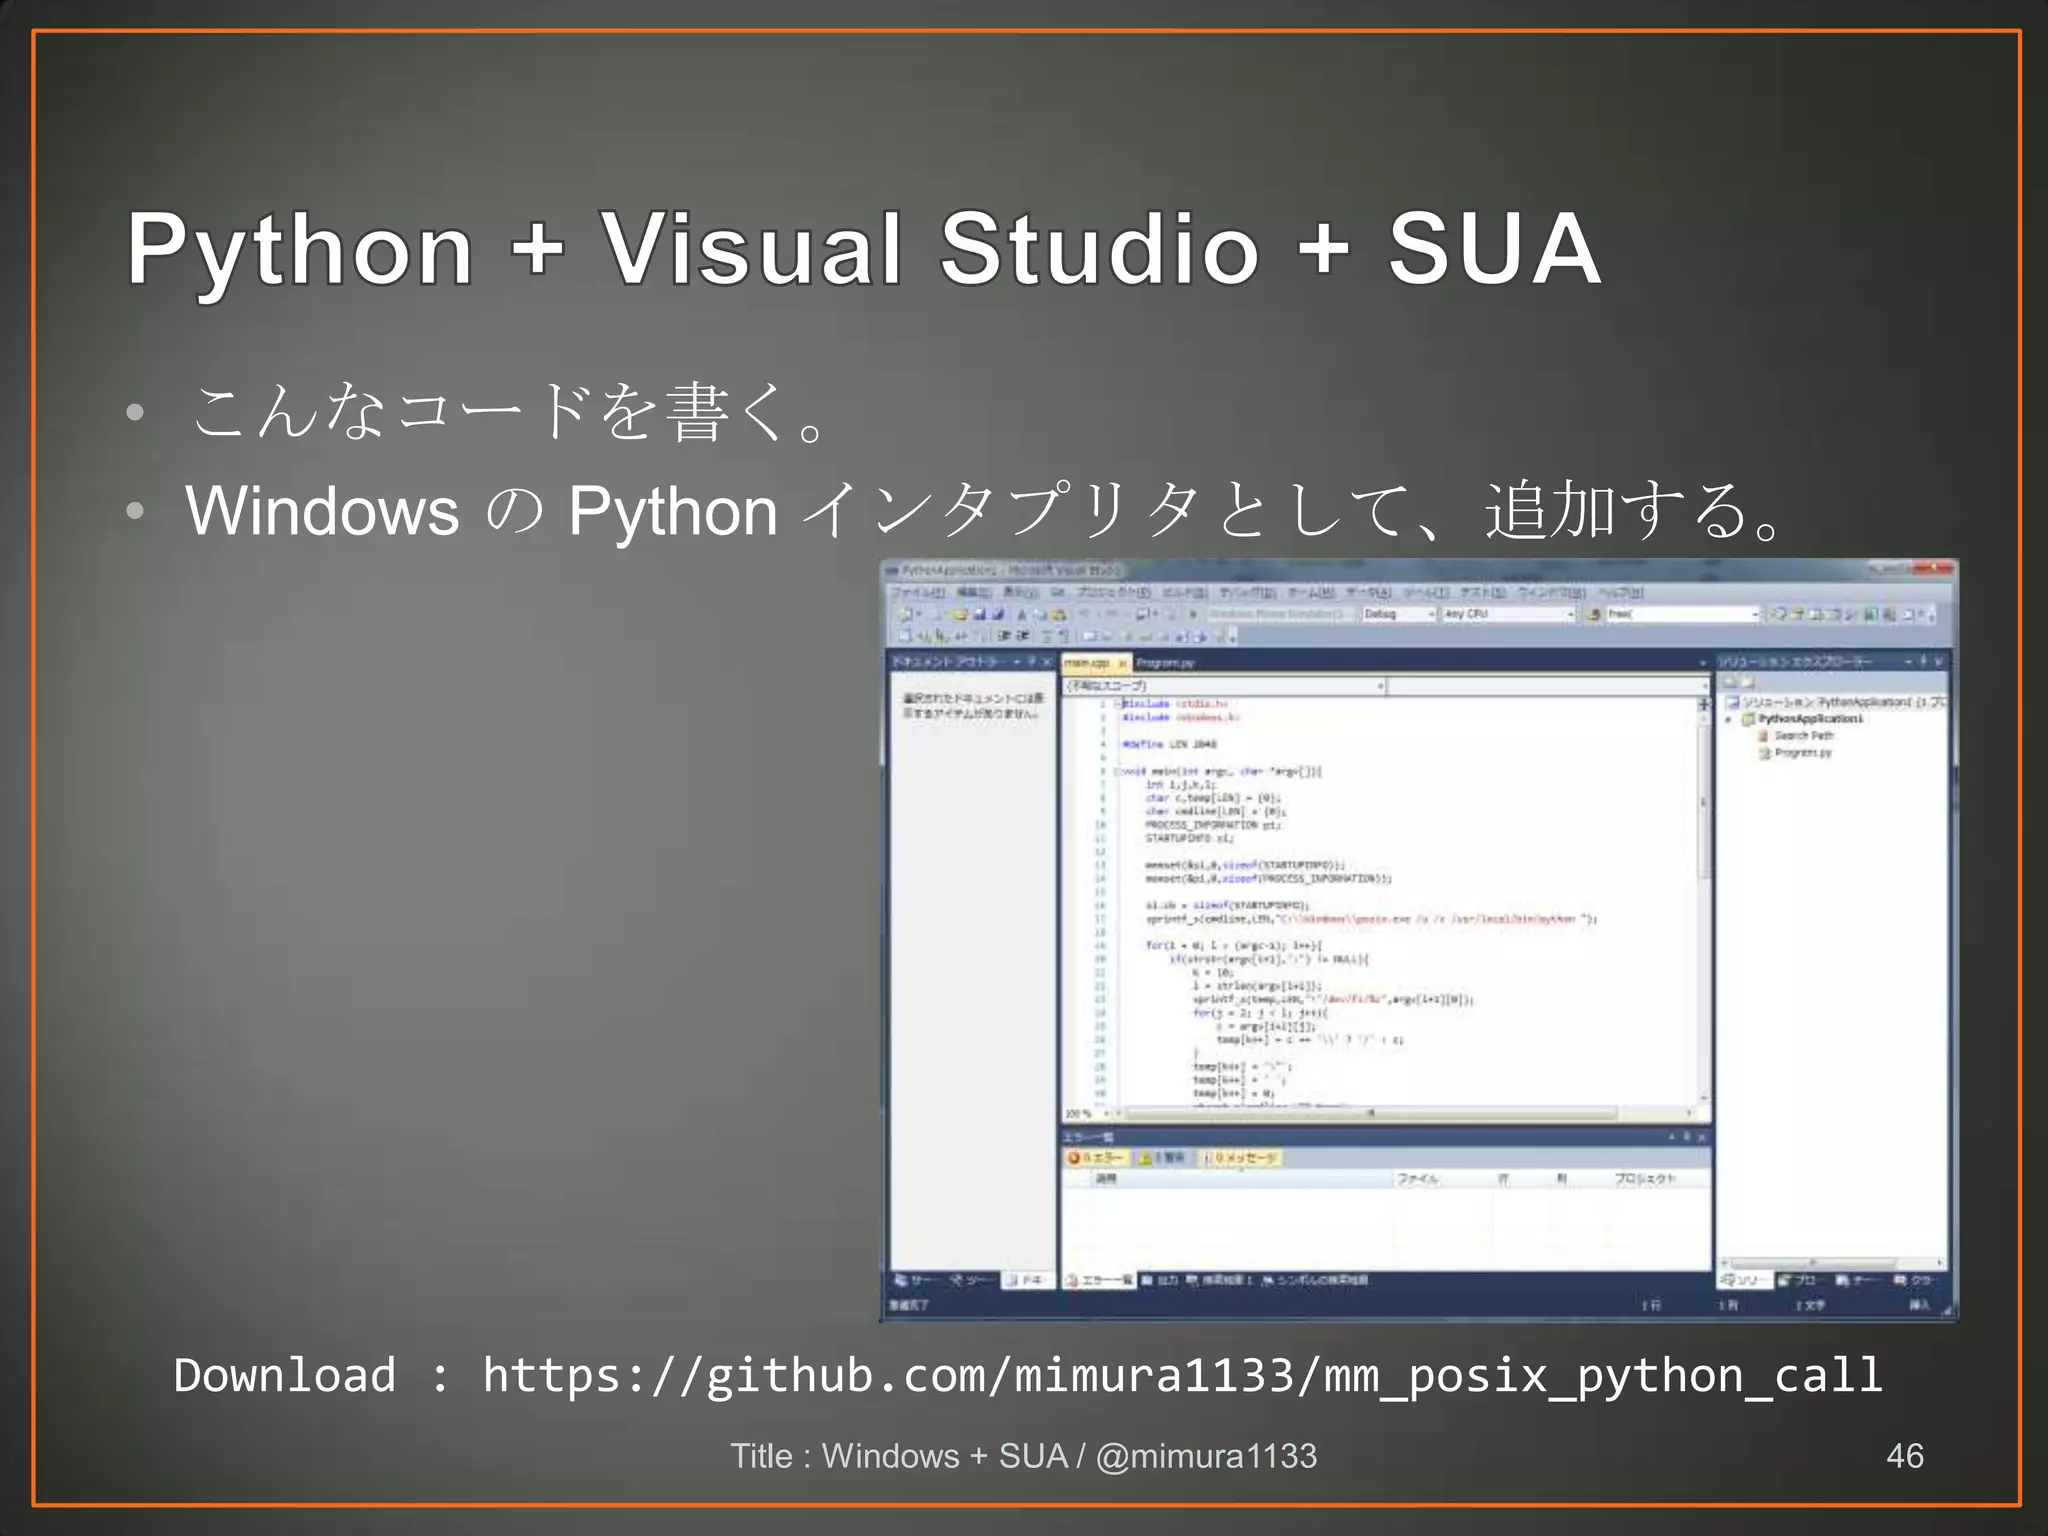Open ドキュメント アウトライン panel options dropdown
The height and width of the screenshot is (1536, 2048).
1017,662
